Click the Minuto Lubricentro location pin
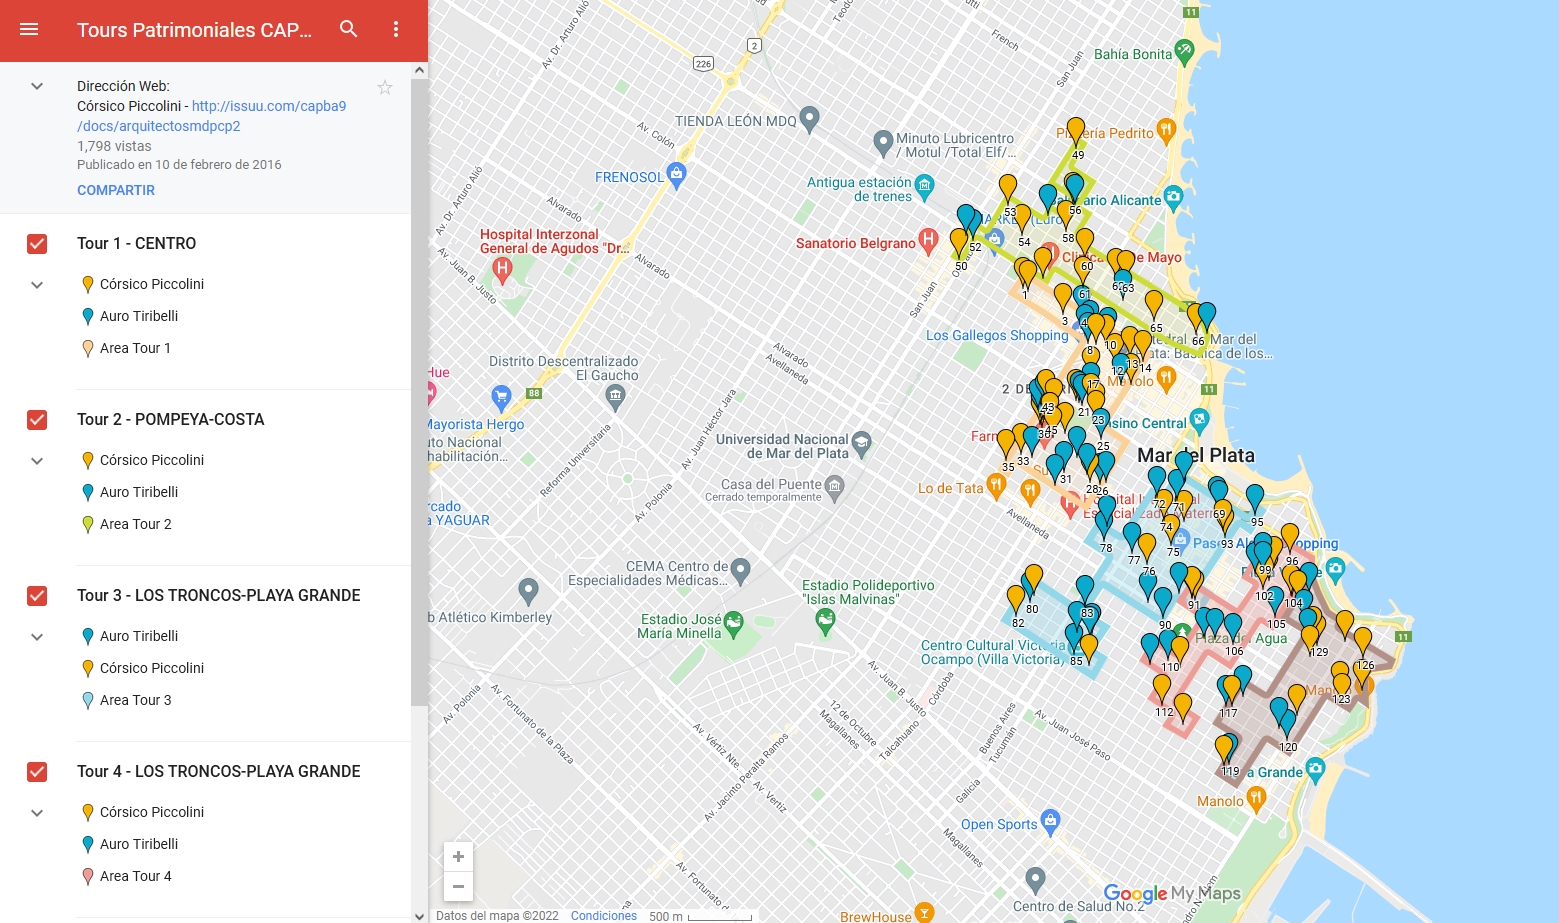The width and height of the screenshot is (1559, 923). pos(883,142)
